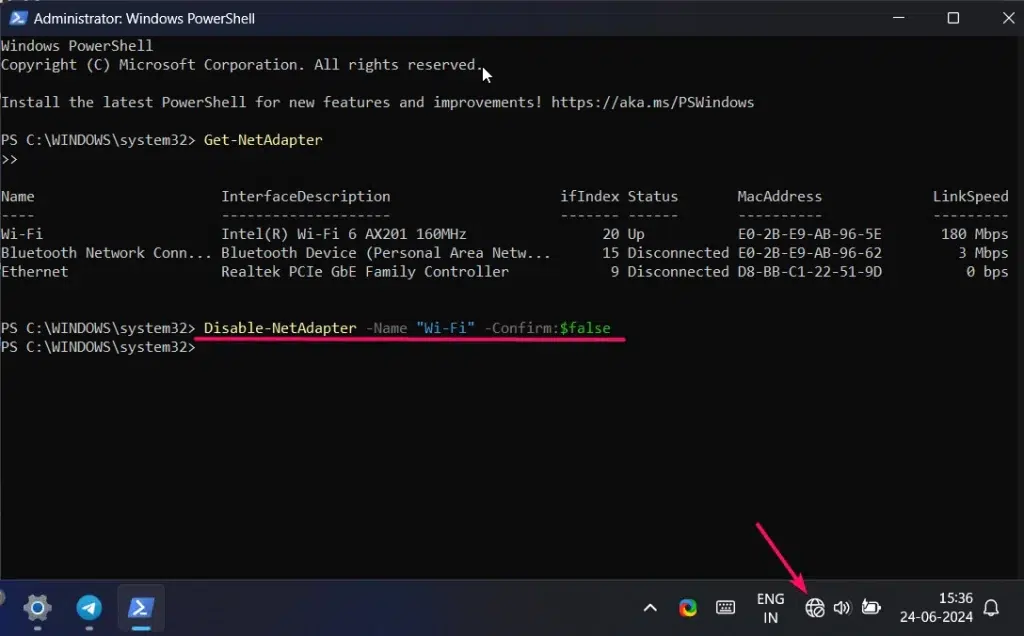Viewport: 1024px width, 636px height.
Task: Click the InterfaceDescription column header
Action: [306, 197]
